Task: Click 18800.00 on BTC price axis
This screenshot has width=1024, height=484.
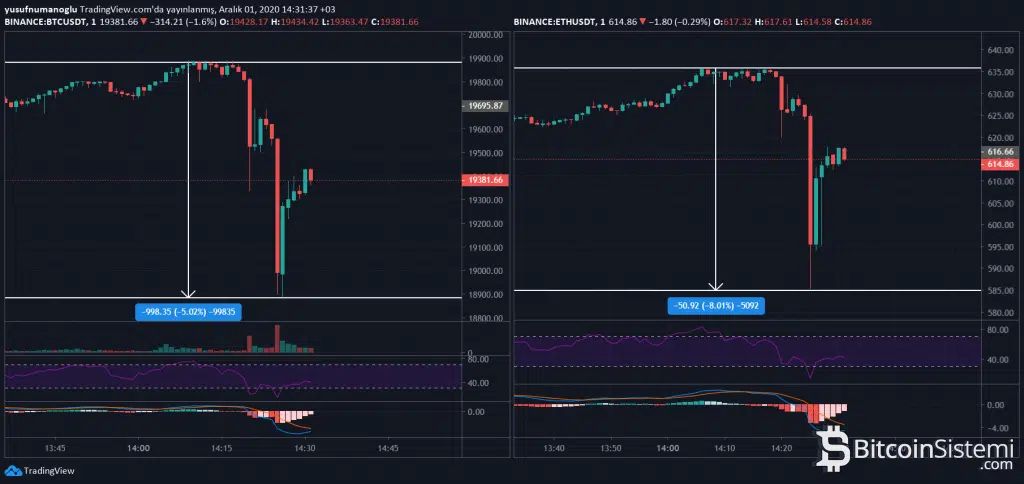Action: point(487,319)
